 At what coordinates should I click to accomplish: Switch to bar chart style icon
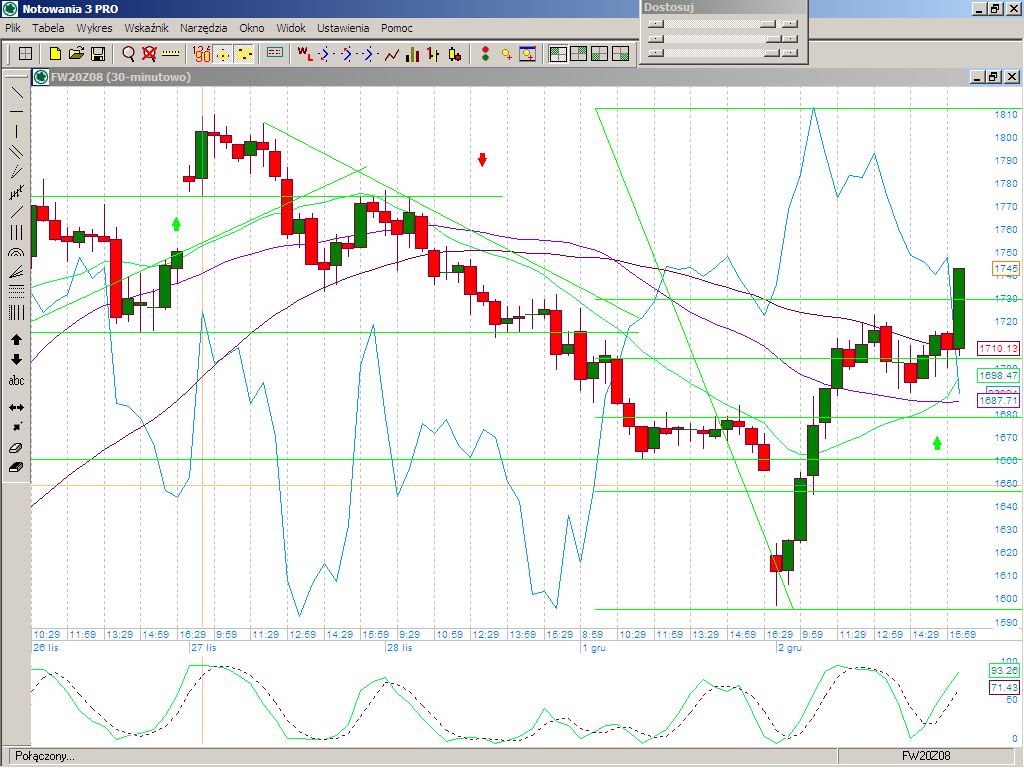[413, 54]
